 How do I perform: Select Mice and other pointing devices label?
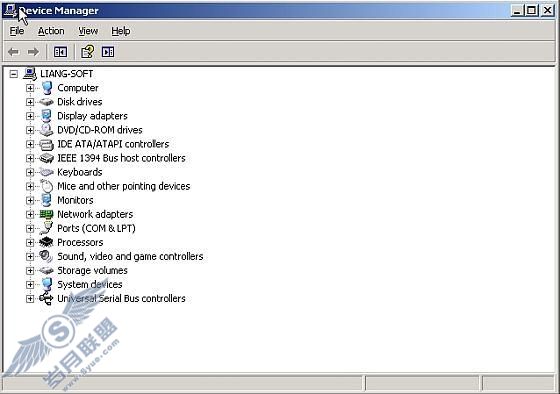124,186
